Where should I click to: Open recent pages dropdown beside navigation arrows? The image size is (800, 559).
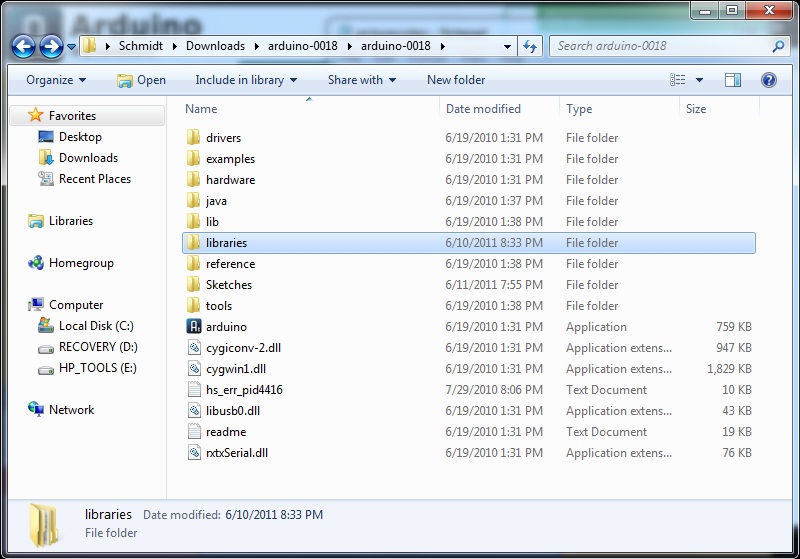pyautogui.click(x=71, y=47)
